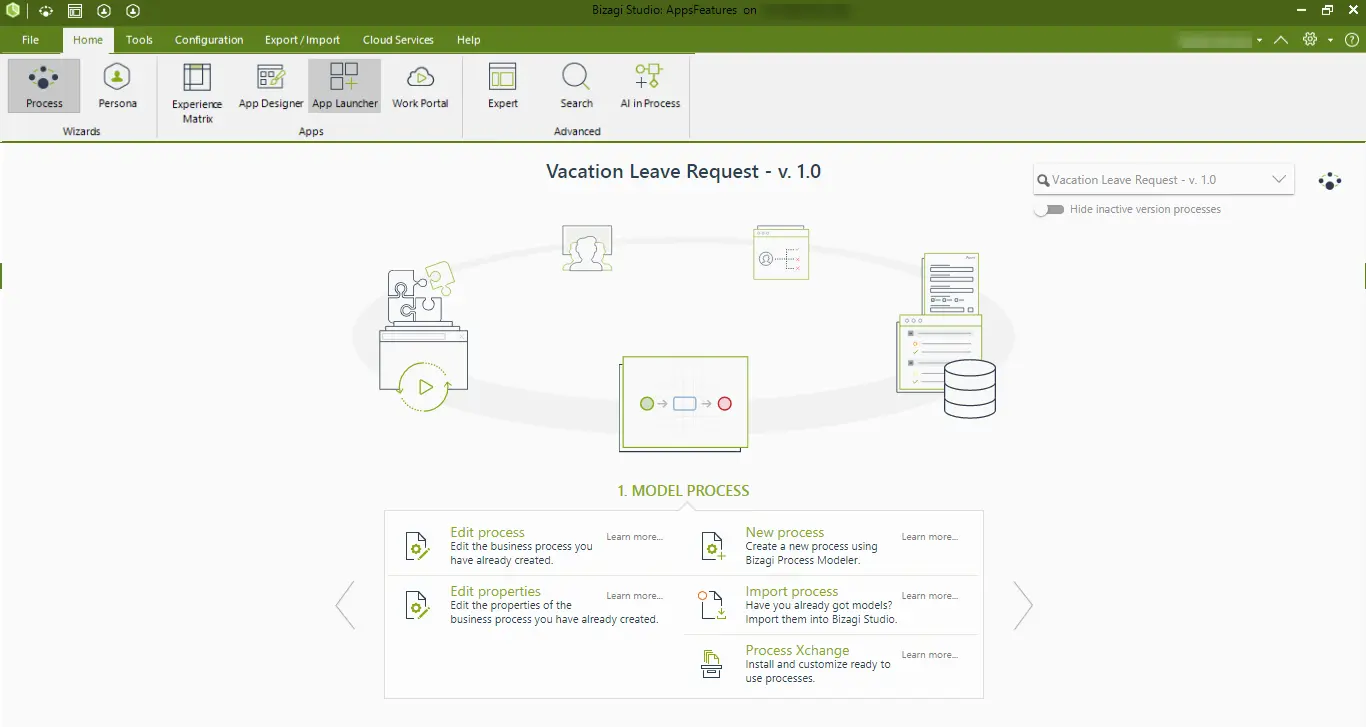
Task: Click the performers step illustration
Action: pyautogui.click(x=587, y=248)
